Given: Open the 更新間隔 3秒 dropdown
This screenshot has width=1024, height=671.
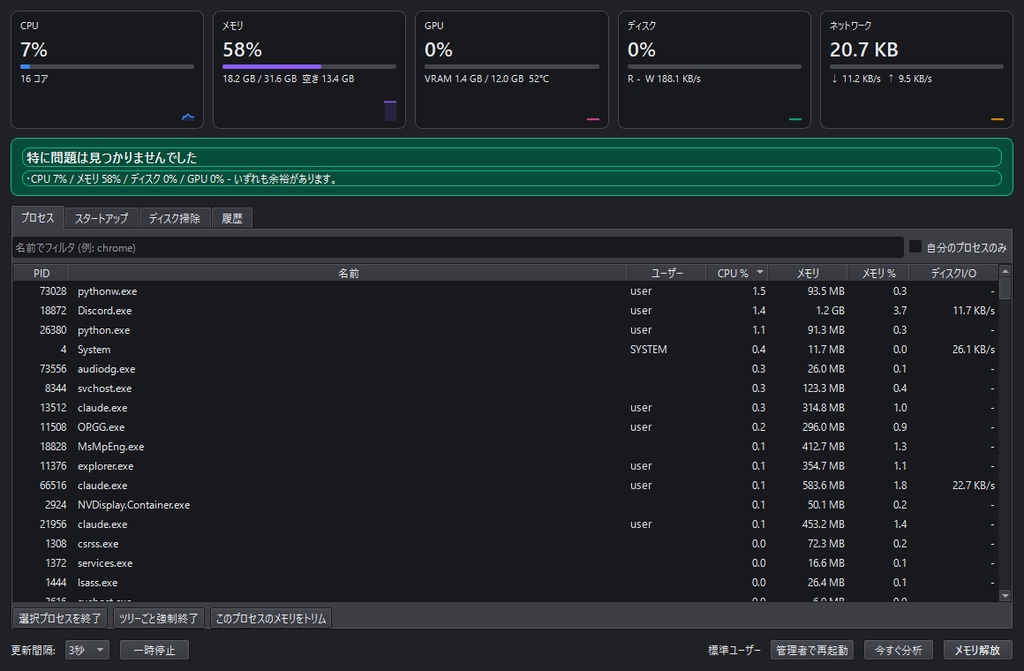Looking at the screenshot, I should tap(87, 650).
